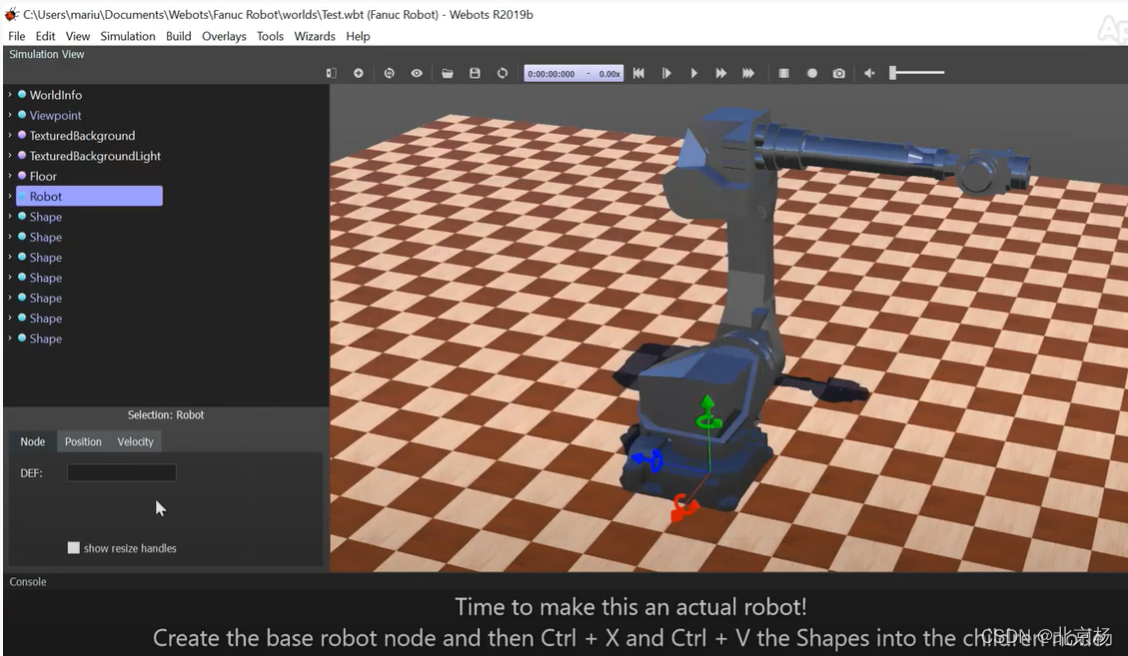Open the Simulation menu

coord(127,36)
